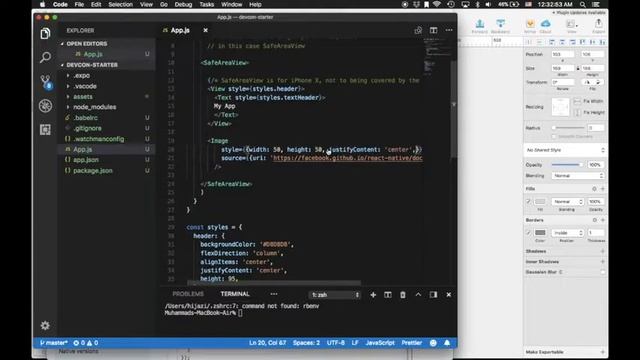640x360 pixels.
Task: Open the Debug view icon
Action: point(45,106)
